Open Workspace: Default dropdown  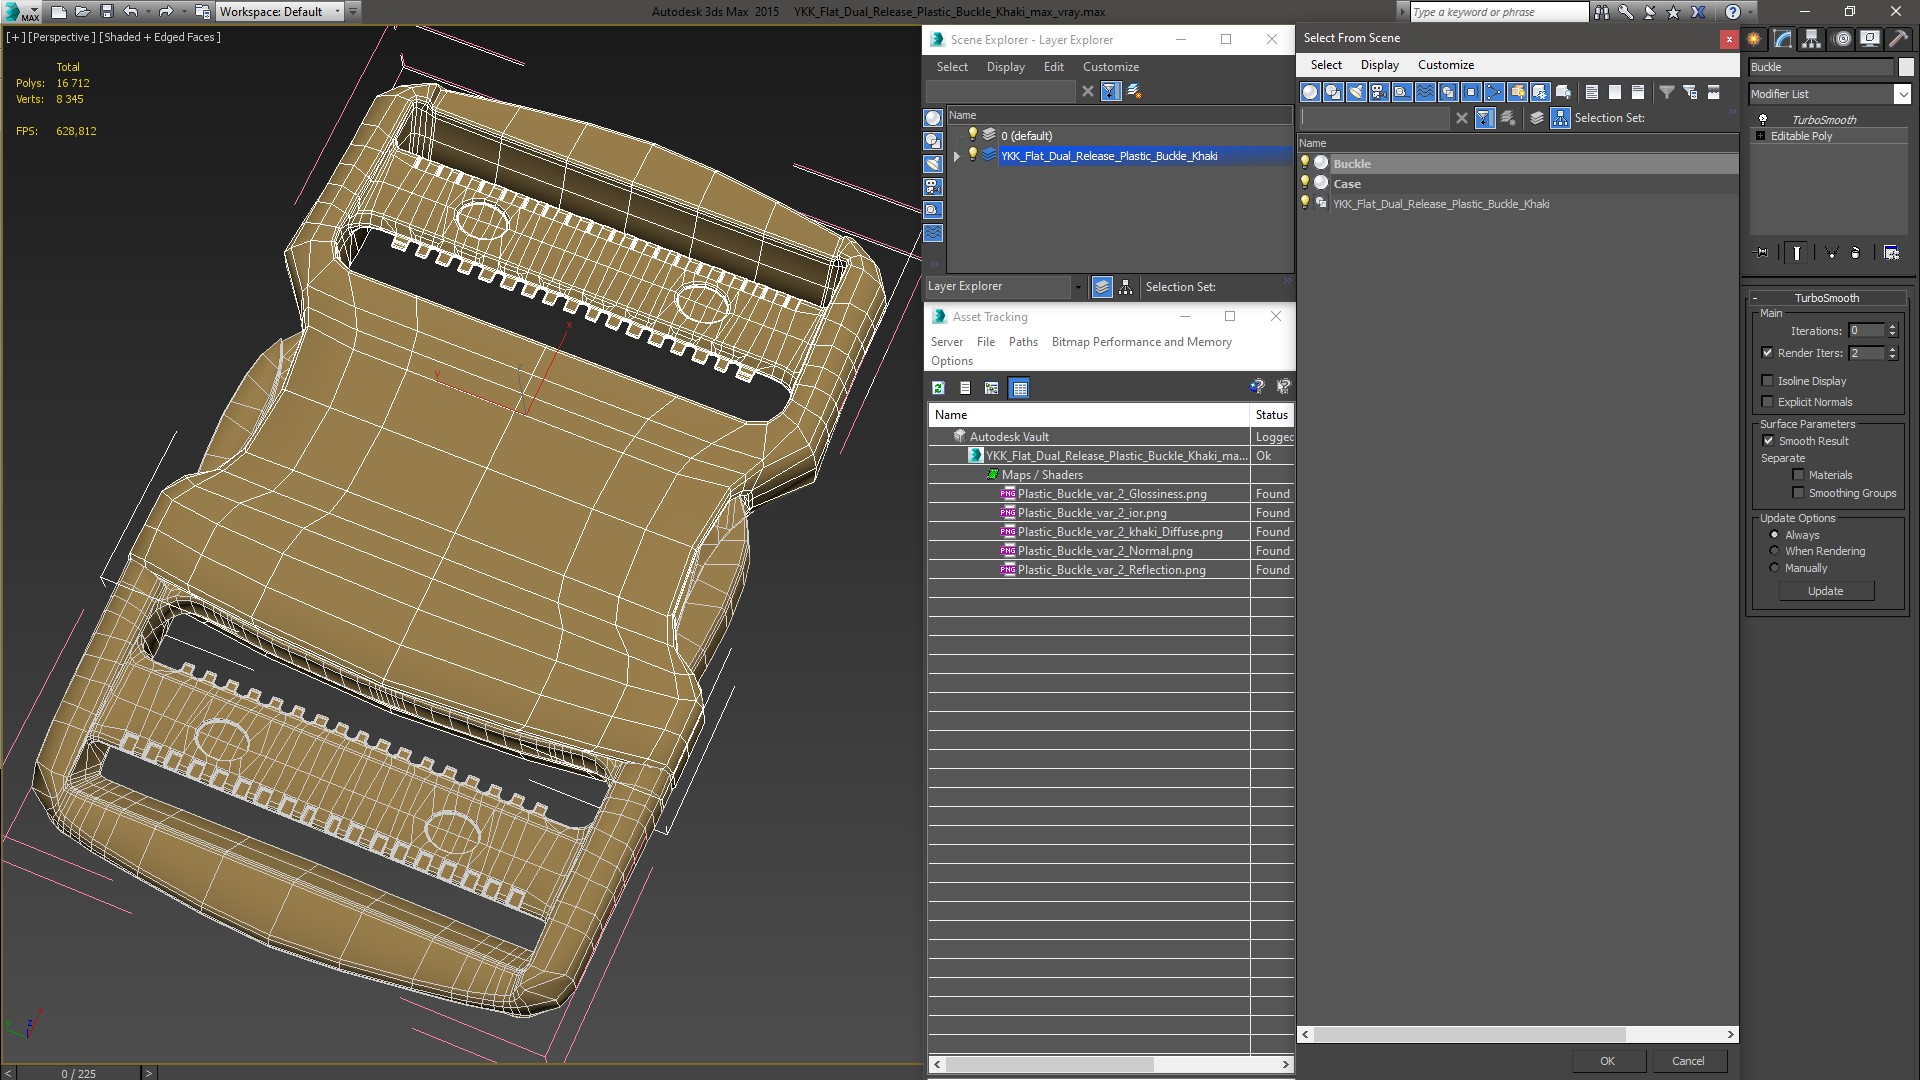279,12
